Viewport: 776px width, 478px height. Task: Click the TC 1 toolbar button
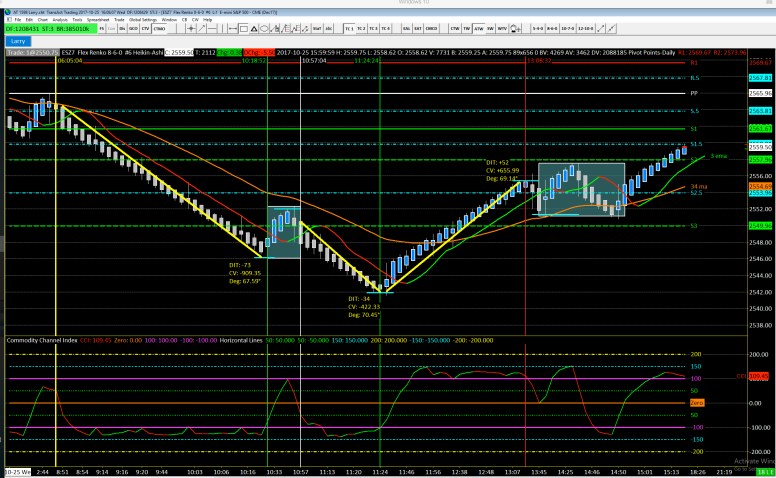(x=349, y=29)
